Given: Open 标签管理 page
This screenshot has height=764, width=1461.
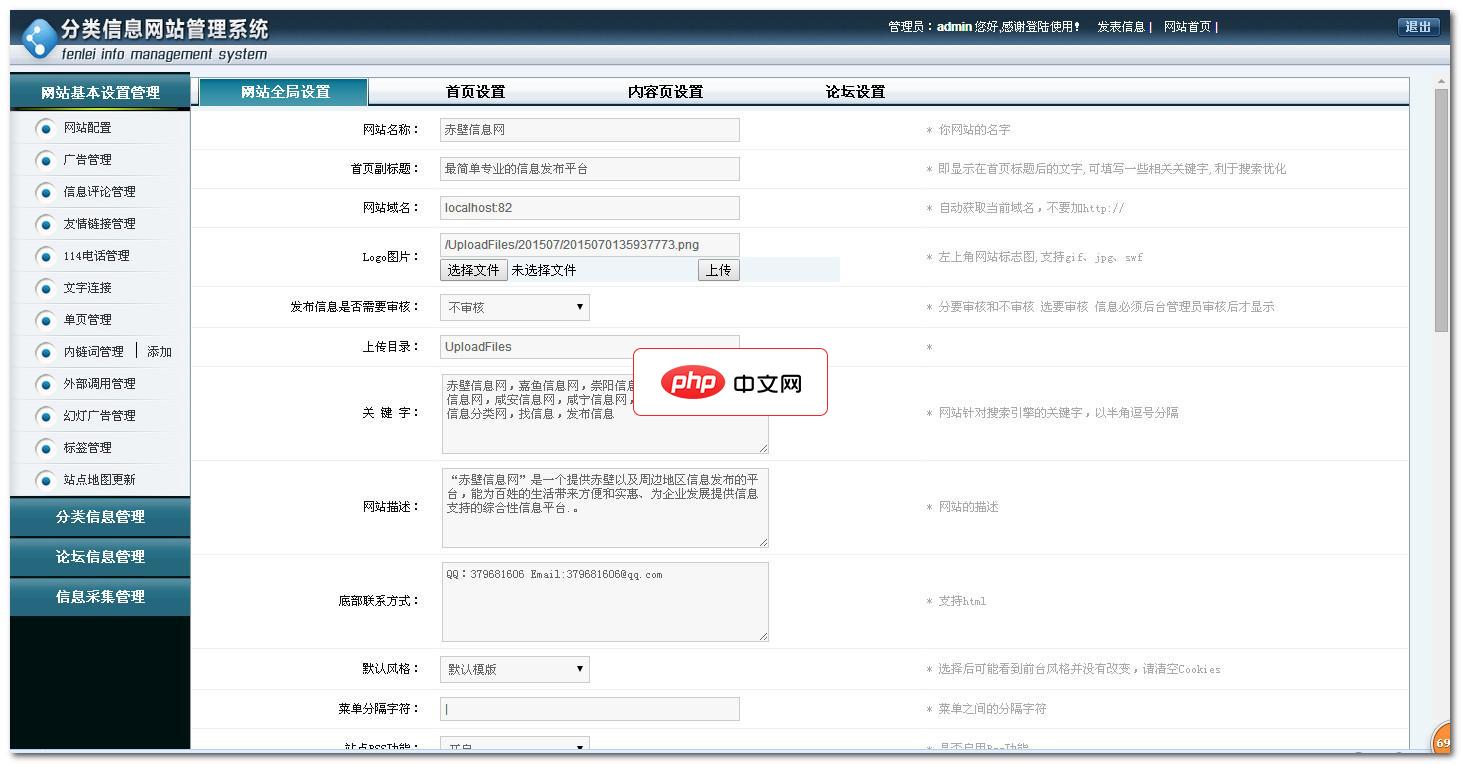Looking at the screenshot, I should tap(87, 447).
